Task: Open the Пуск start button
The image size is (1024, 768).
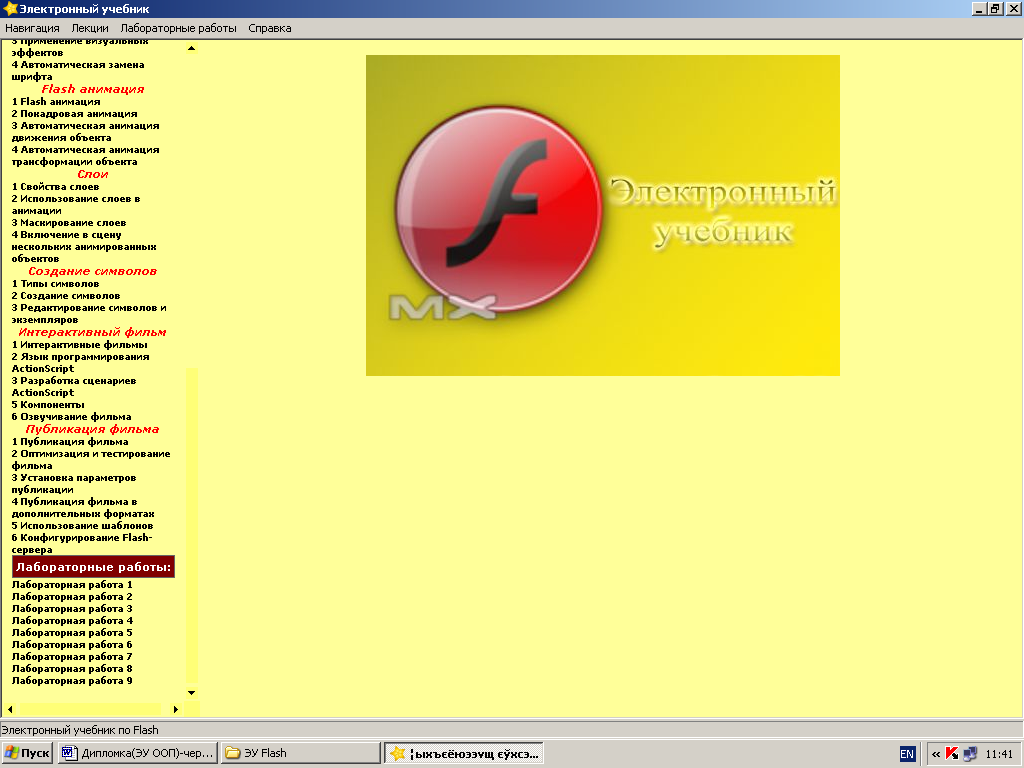Action: coord(27,753)
